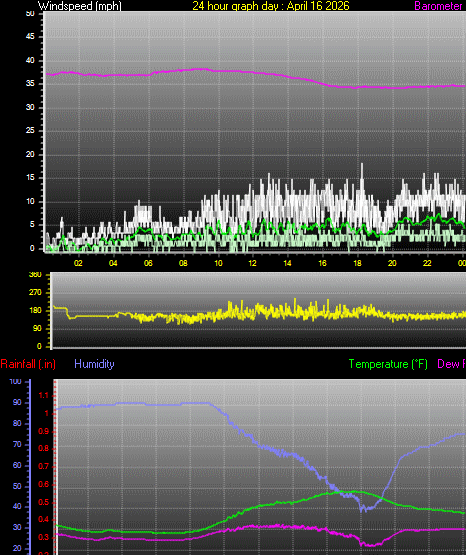Click the '12' hour label on time axis
466x555 pixels.
point(252,263)
